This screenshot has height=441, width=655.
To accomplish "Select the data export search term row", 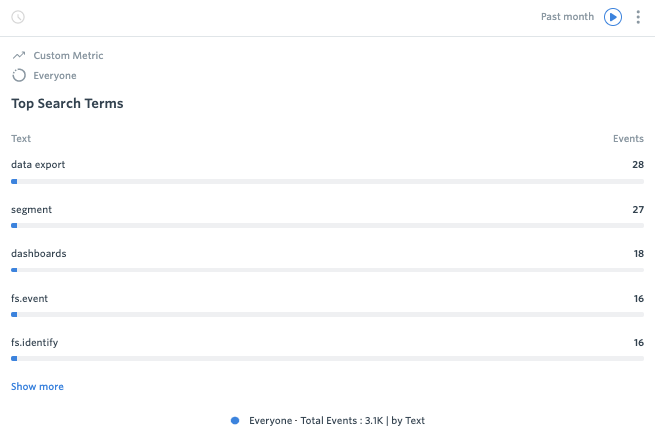I will click(x=328, y=171).
